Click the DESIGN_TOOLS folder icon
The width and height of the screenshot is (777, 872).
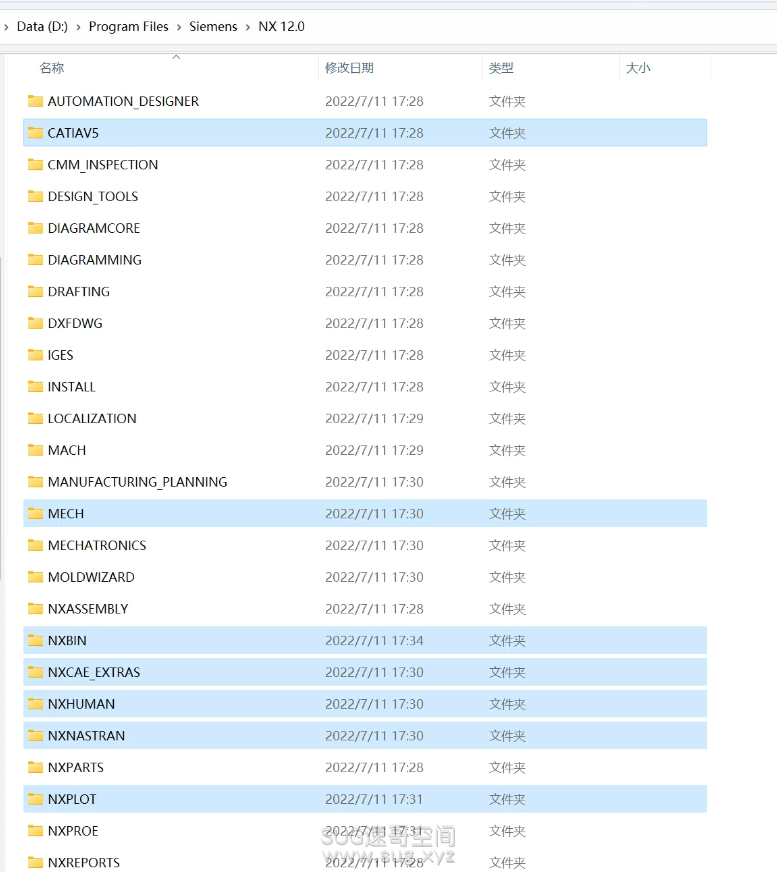(36, 196)
